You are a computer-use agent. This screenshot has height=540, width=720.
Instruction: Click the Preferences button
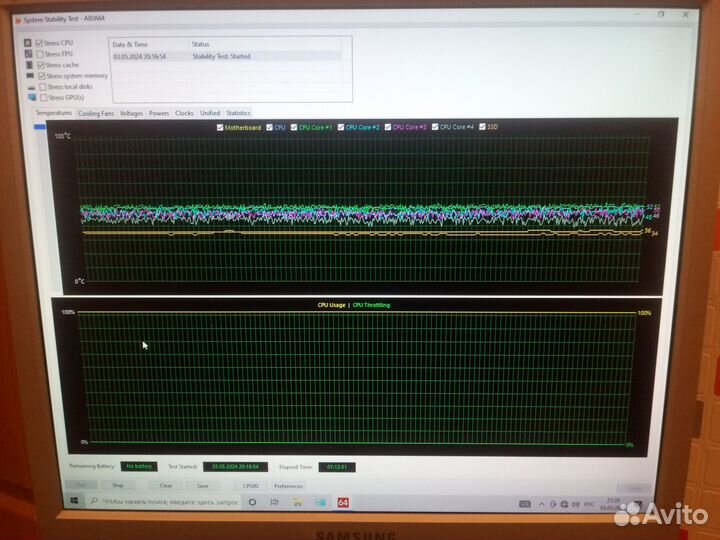288,486
